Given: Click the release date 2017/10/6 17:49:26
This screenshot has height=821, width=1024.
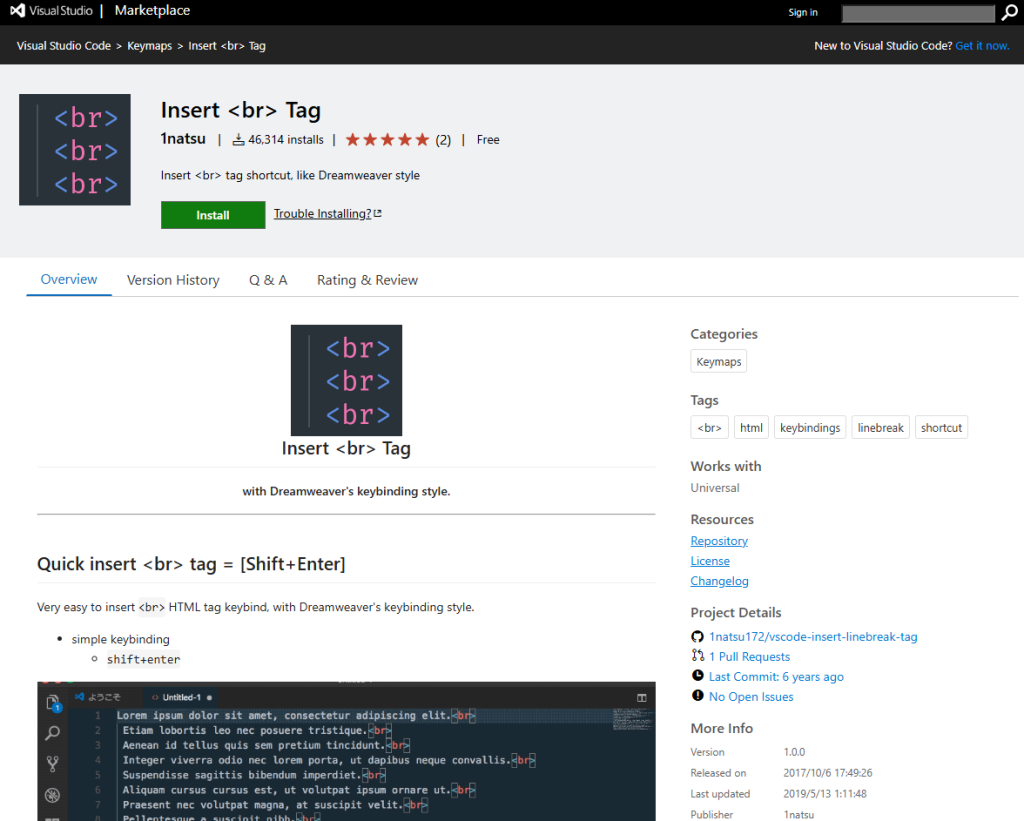Looking at the screenshot, I should tap(828, 773).
